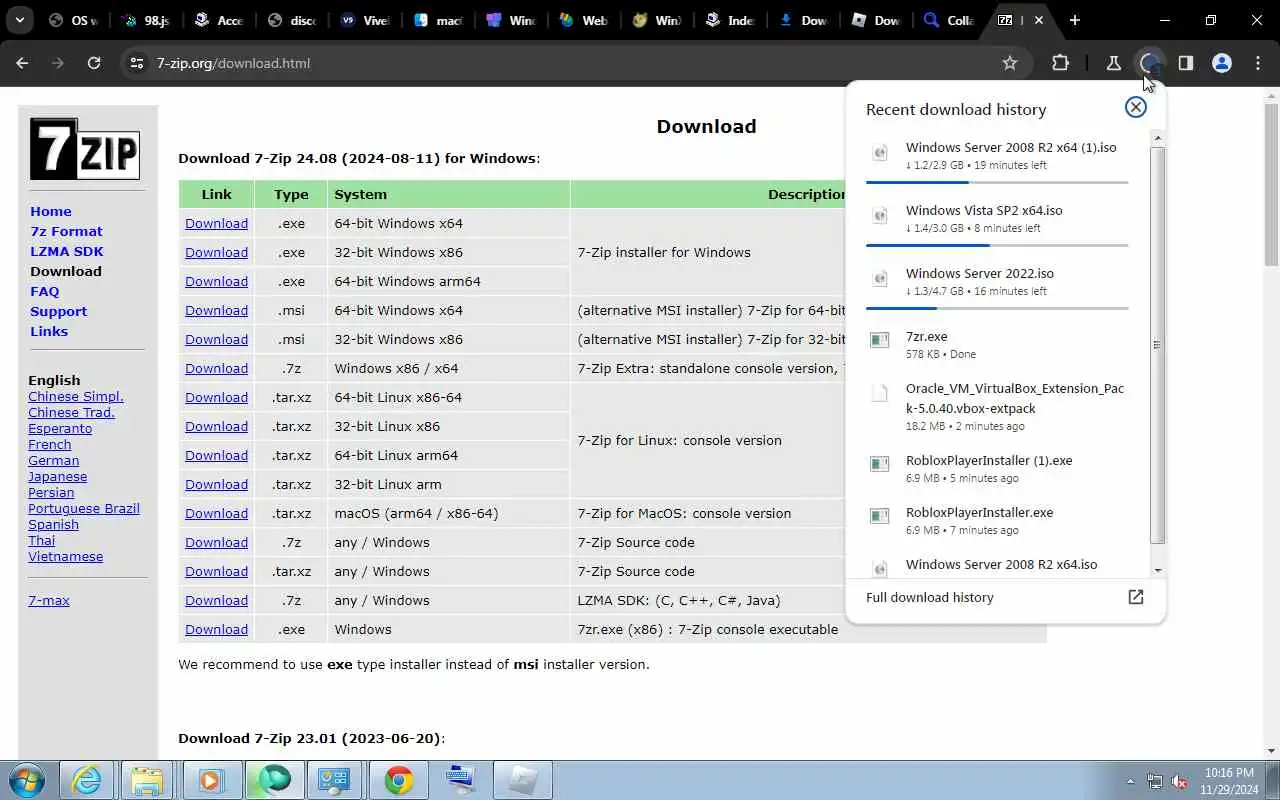This screenshot has height=800, width=1280.
Task: Click the Windows Vista SP2 x64.iso file icon
Action: [880, 215]
